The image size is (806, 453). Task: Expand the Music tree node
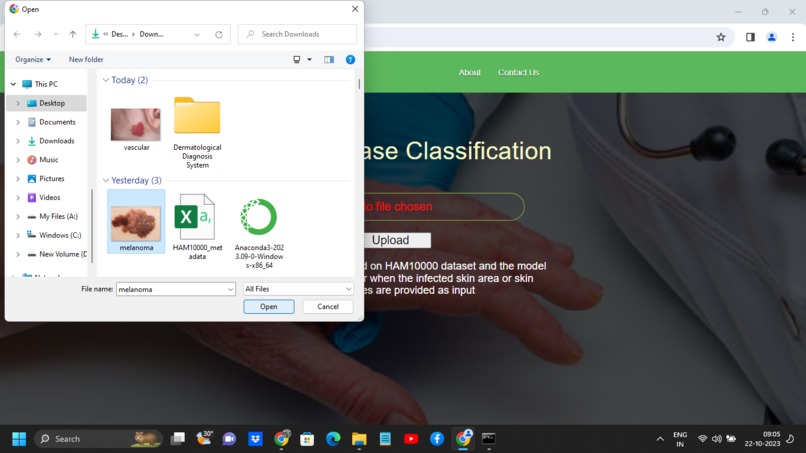coord(18,160)
